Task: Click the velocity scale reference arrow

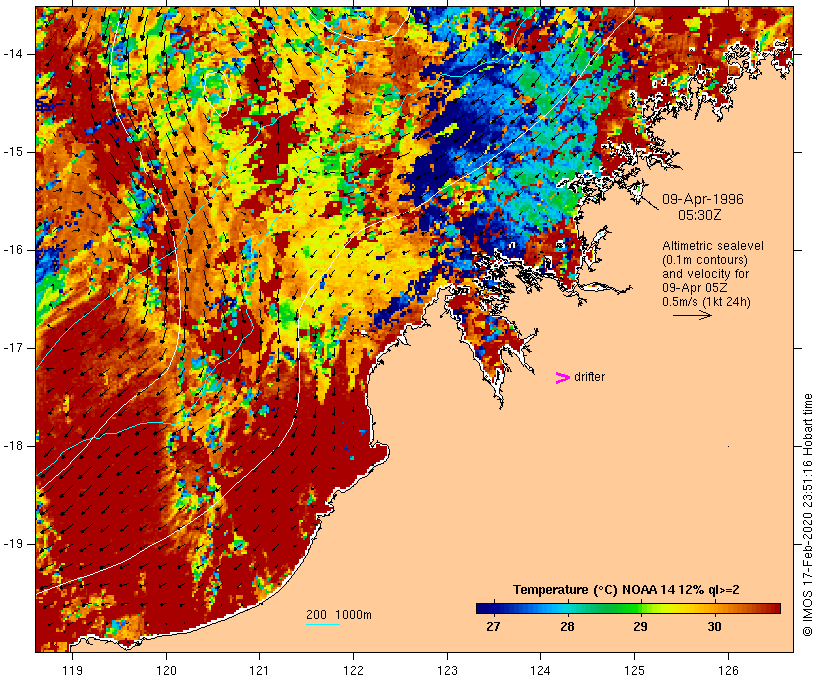Action: (x=692, y=315)
